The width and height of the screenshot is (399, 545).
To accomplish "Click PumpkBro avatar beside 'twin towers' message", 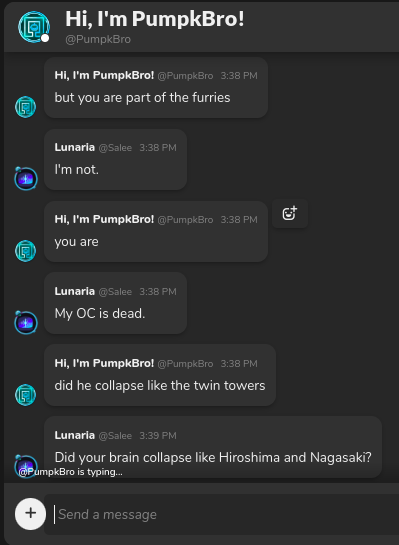I will (x=25, y=395).
